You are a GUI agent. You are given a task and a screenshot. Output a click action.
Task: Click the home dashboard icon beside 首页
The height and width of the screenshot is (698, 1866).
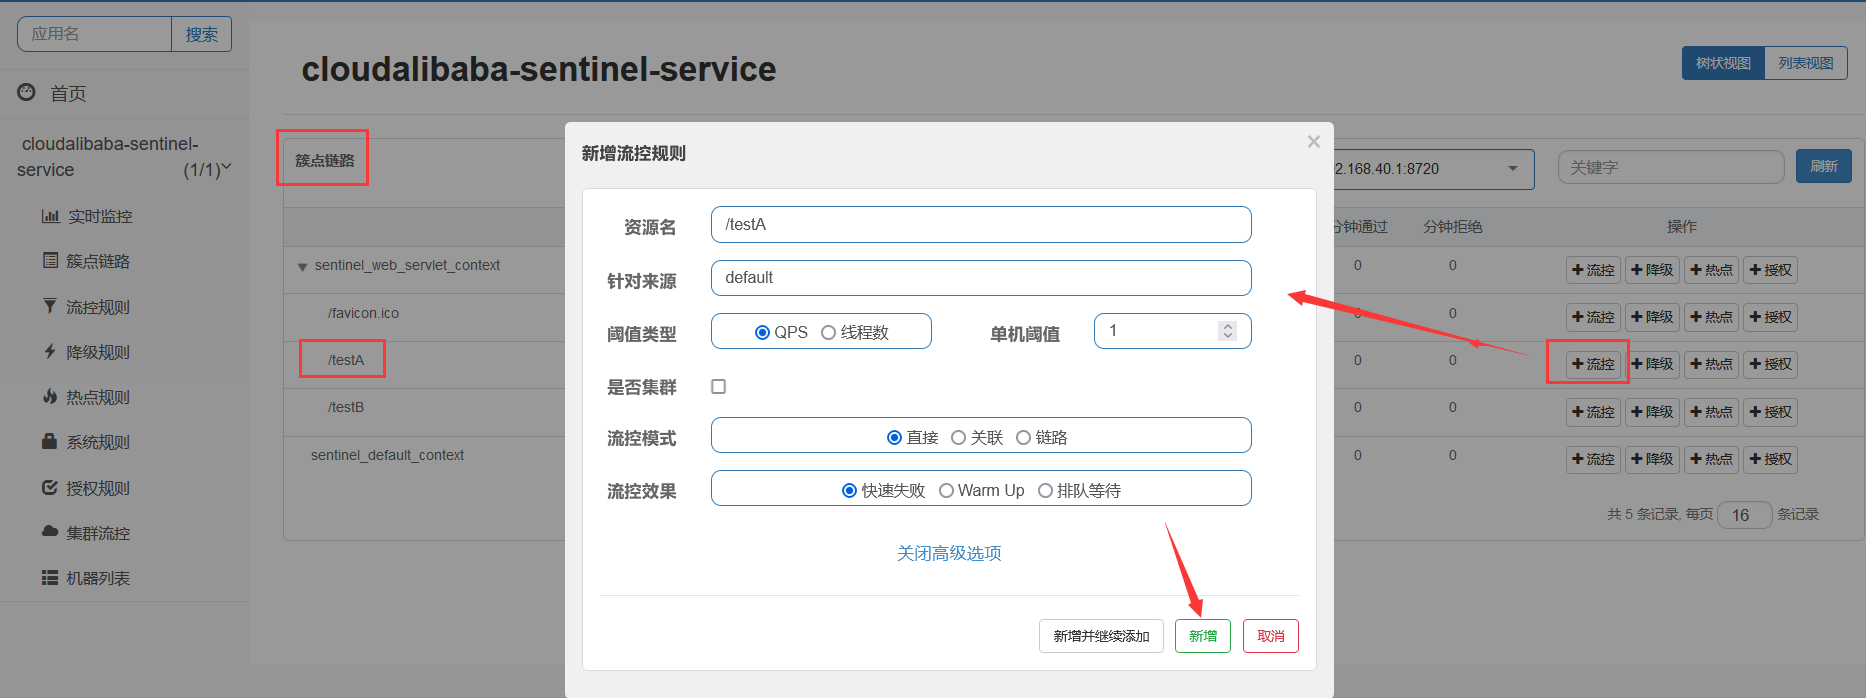point(27,92)
